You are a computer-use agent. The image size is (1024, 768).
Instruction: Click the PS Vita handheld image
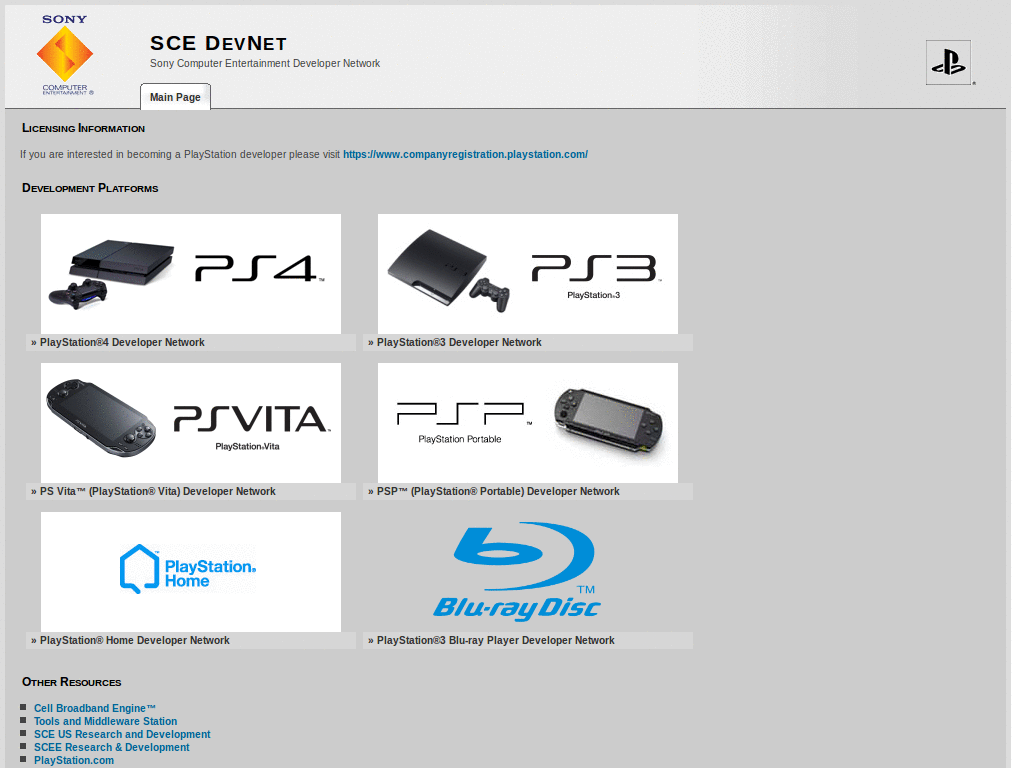[x=190, y=422]
